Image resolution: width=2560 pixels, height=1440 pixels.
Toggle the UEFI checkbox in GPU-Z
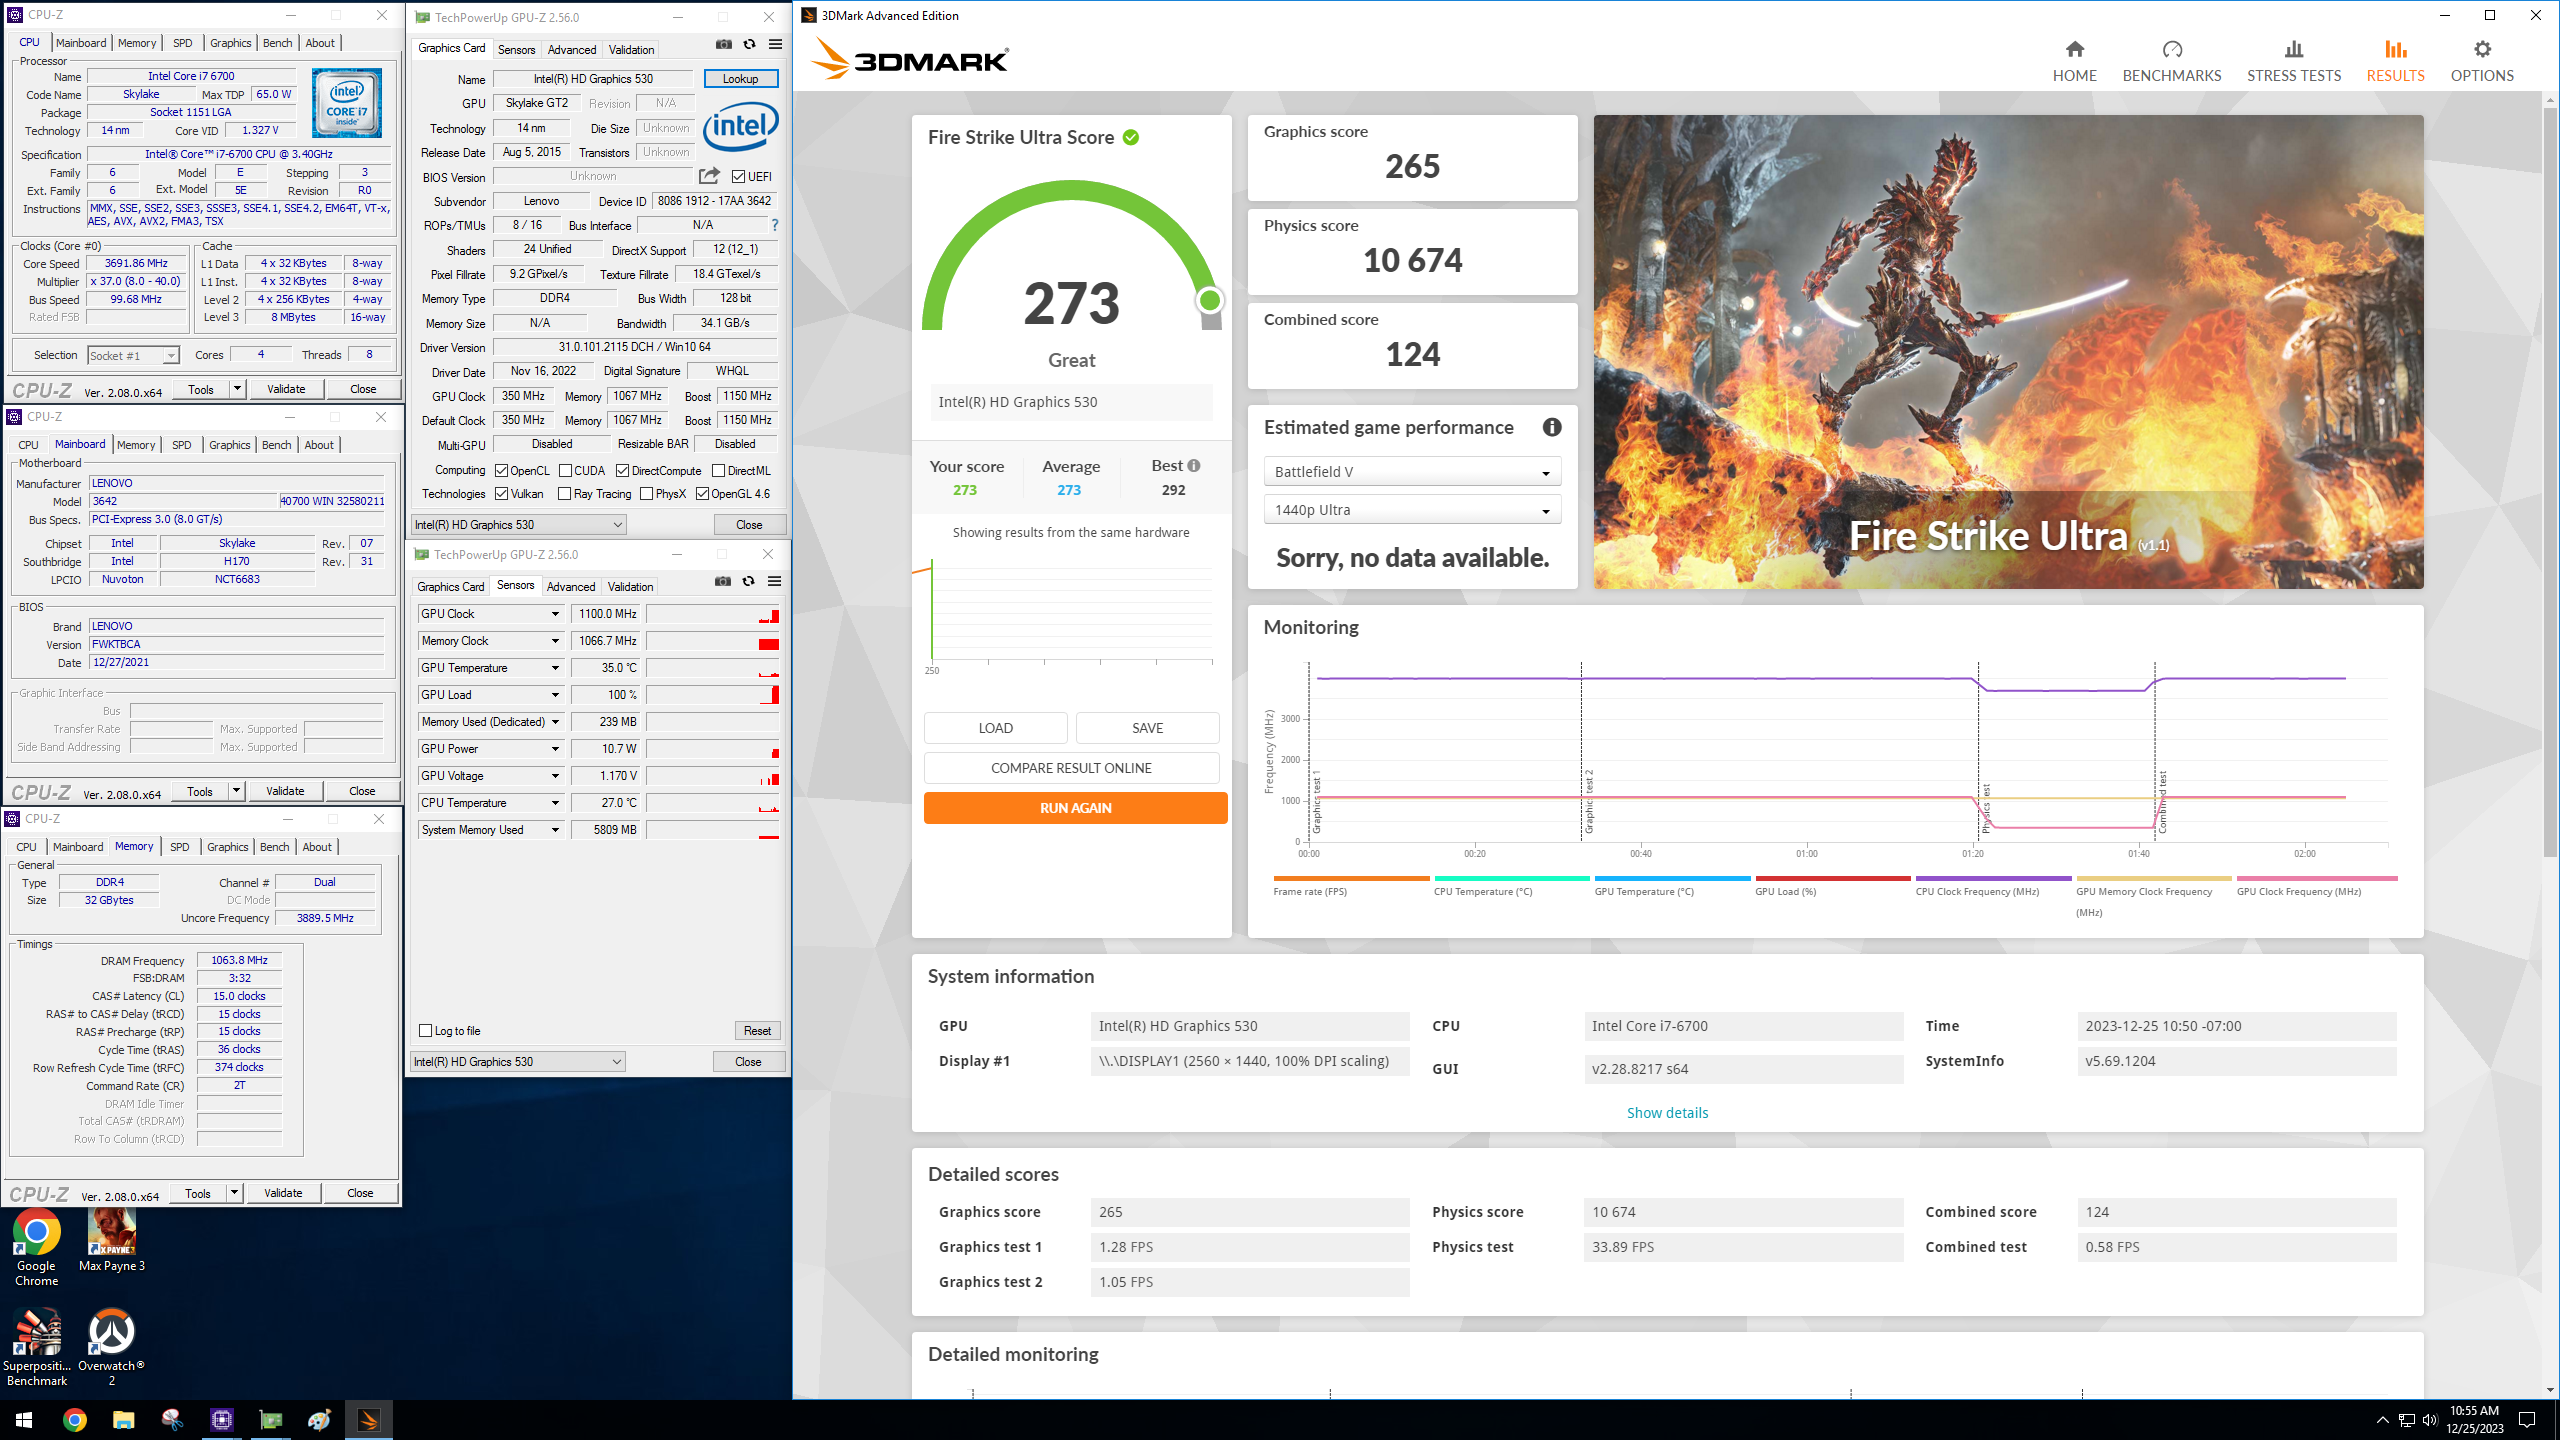coord(738,177)
